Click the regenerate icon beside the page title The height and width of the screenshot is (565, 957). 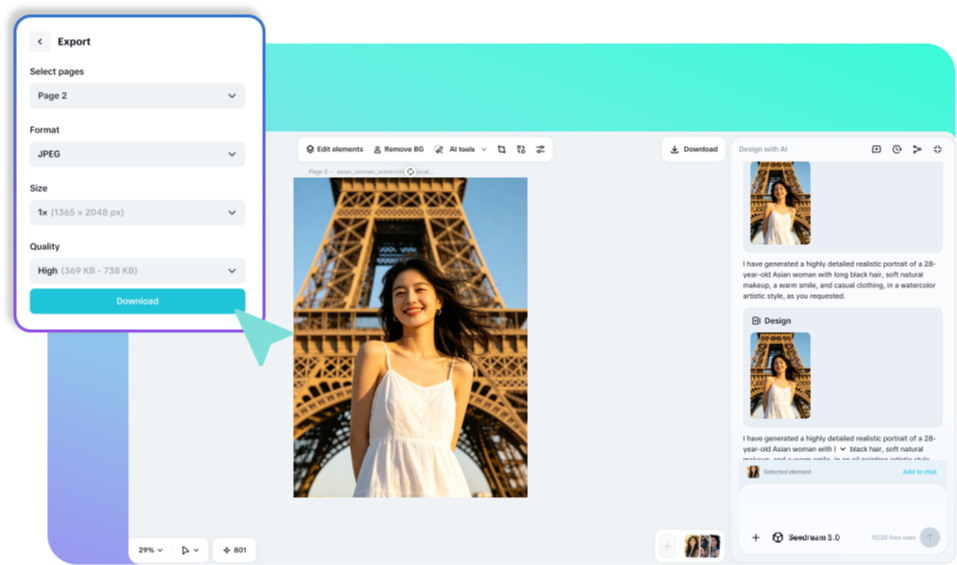click(x=410, y=171)
